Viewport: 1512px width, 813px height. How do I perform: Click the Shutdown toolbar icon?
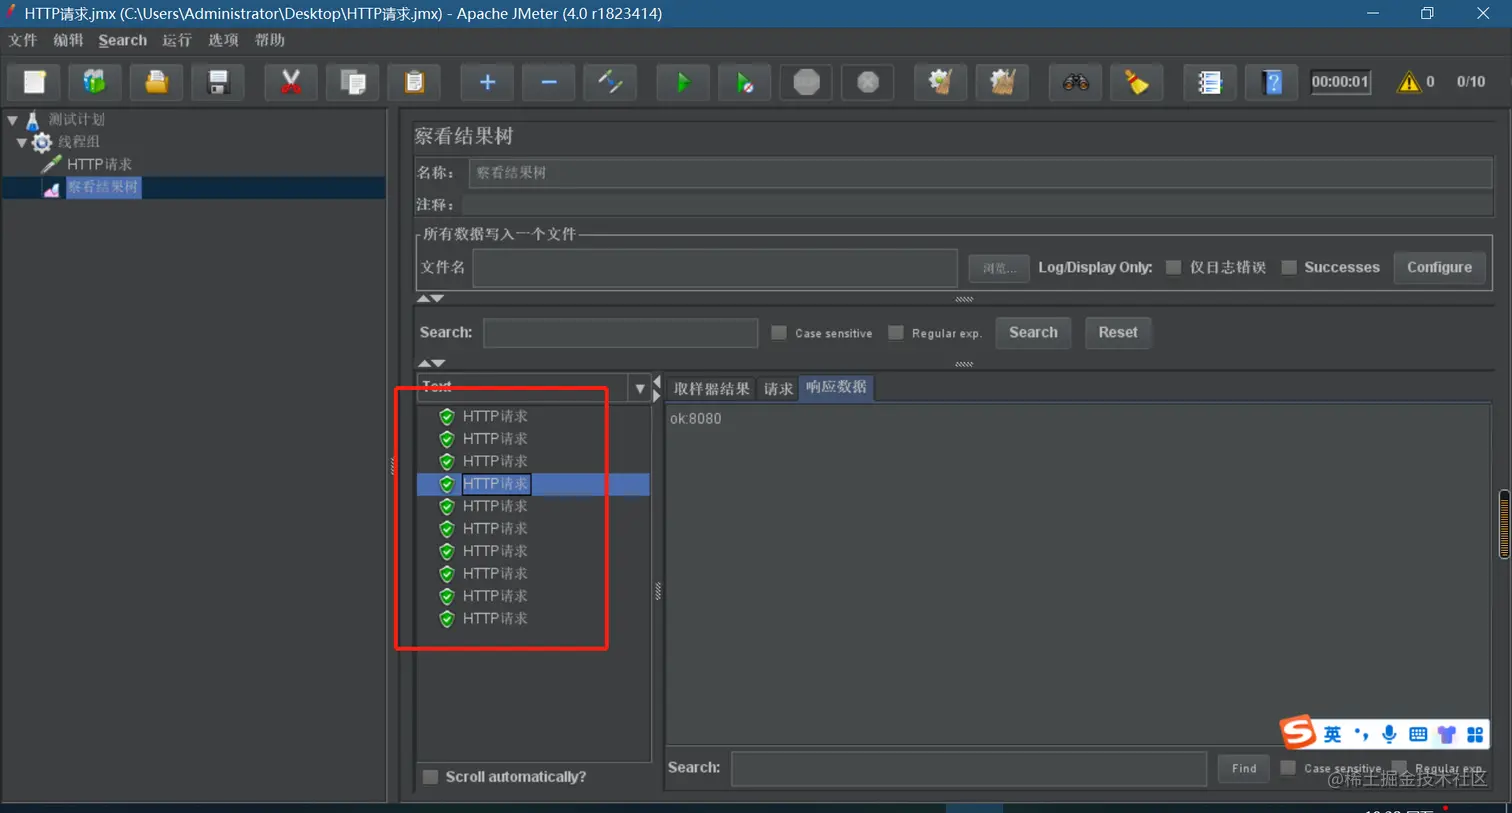click(x=868, y=82)
